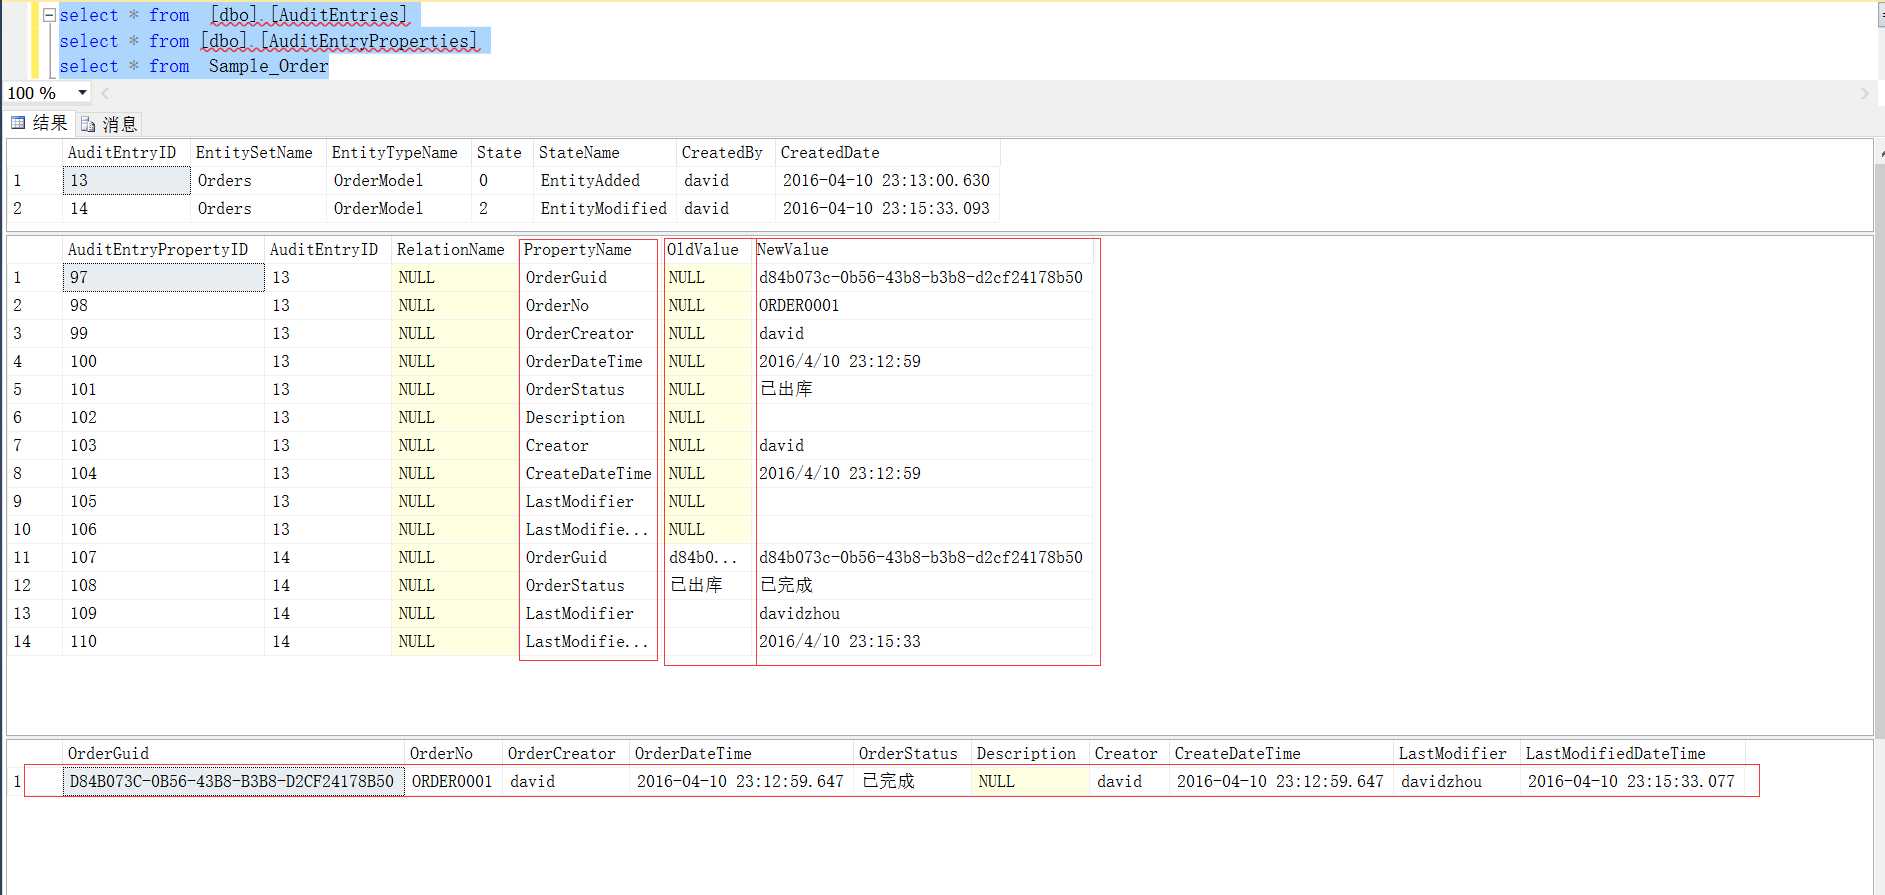The height and width of the screenshot is (895, 1885).
Task: Select the CreatedBy column header
Action: [725, 153]
